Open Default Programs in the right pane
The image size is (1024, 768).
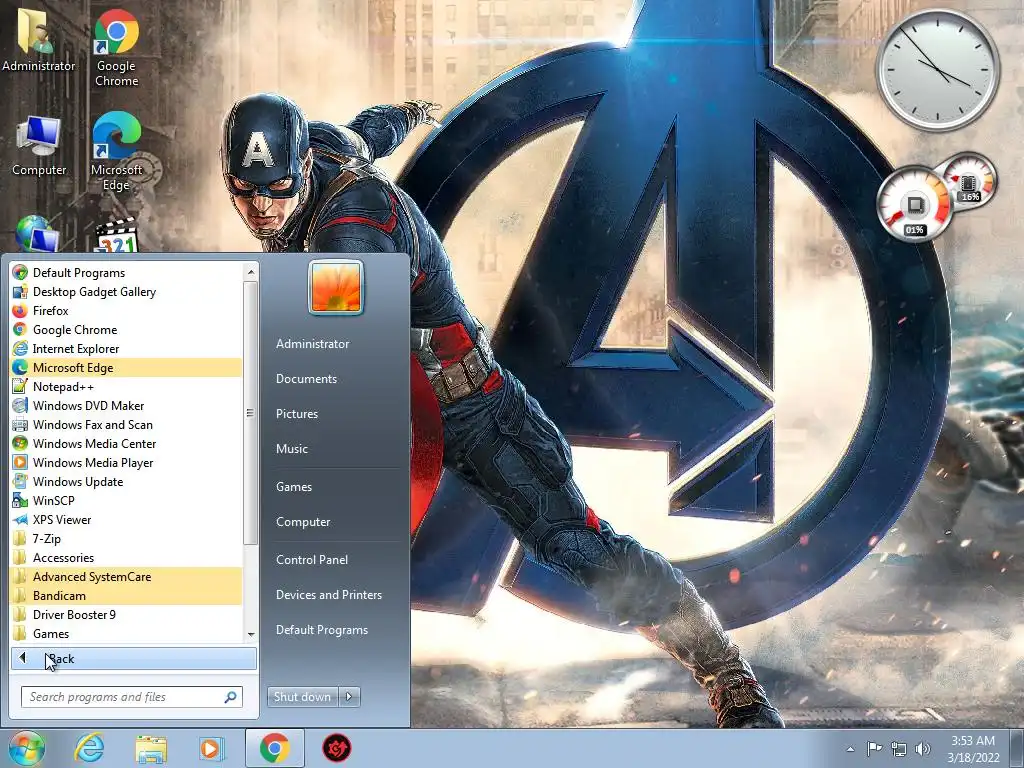point(321,630)
